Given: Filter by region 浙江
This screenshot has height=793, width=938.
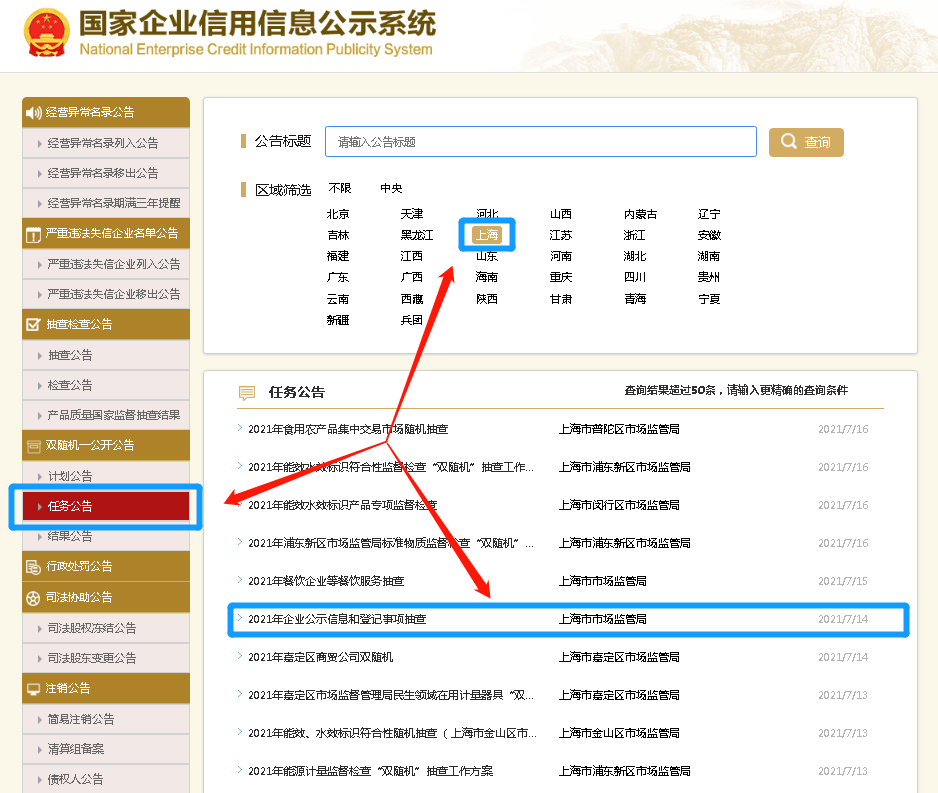Looking at the screenshot, I should (x=634, y=235).
